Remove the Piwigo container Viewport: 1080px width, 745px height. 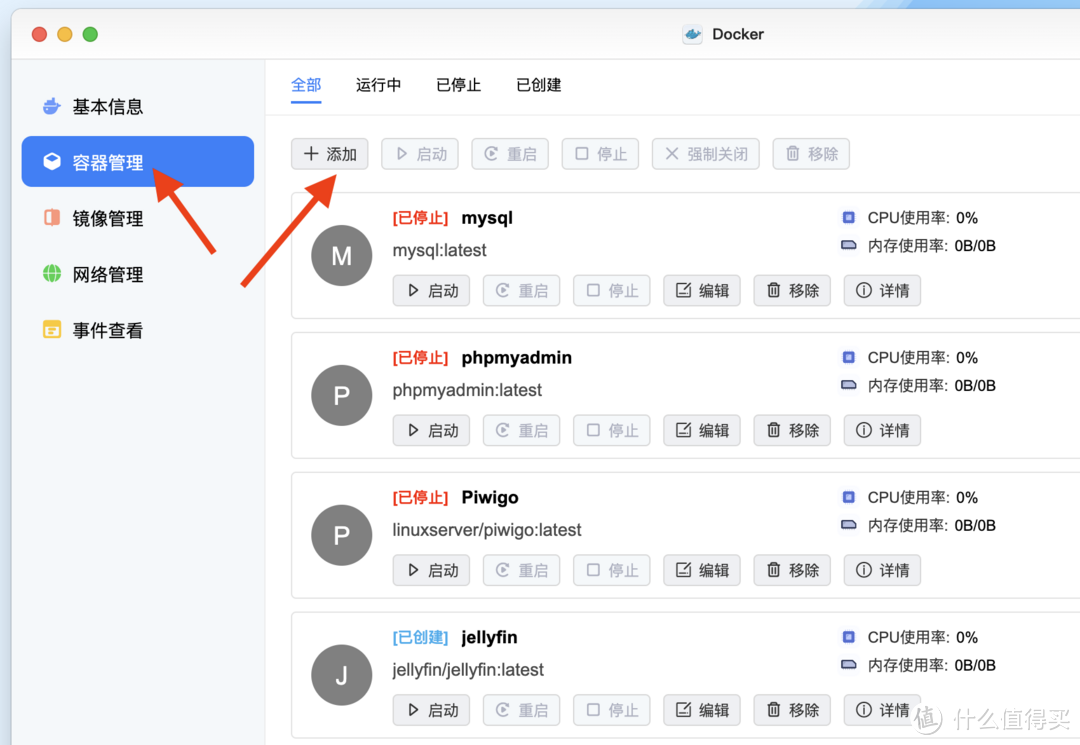coord(792,570)
